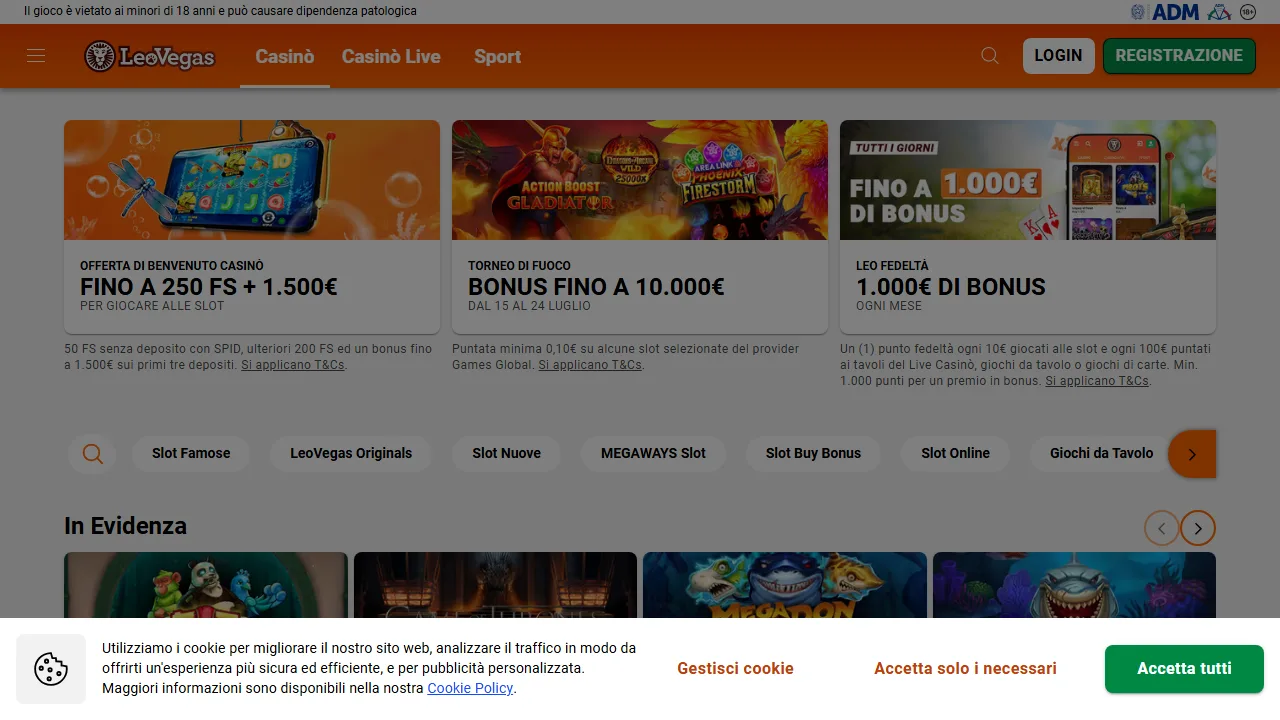Click the LOGIN button
Image resolution: width=1280 pixels, height=720 pixels.
point(1059,56)
